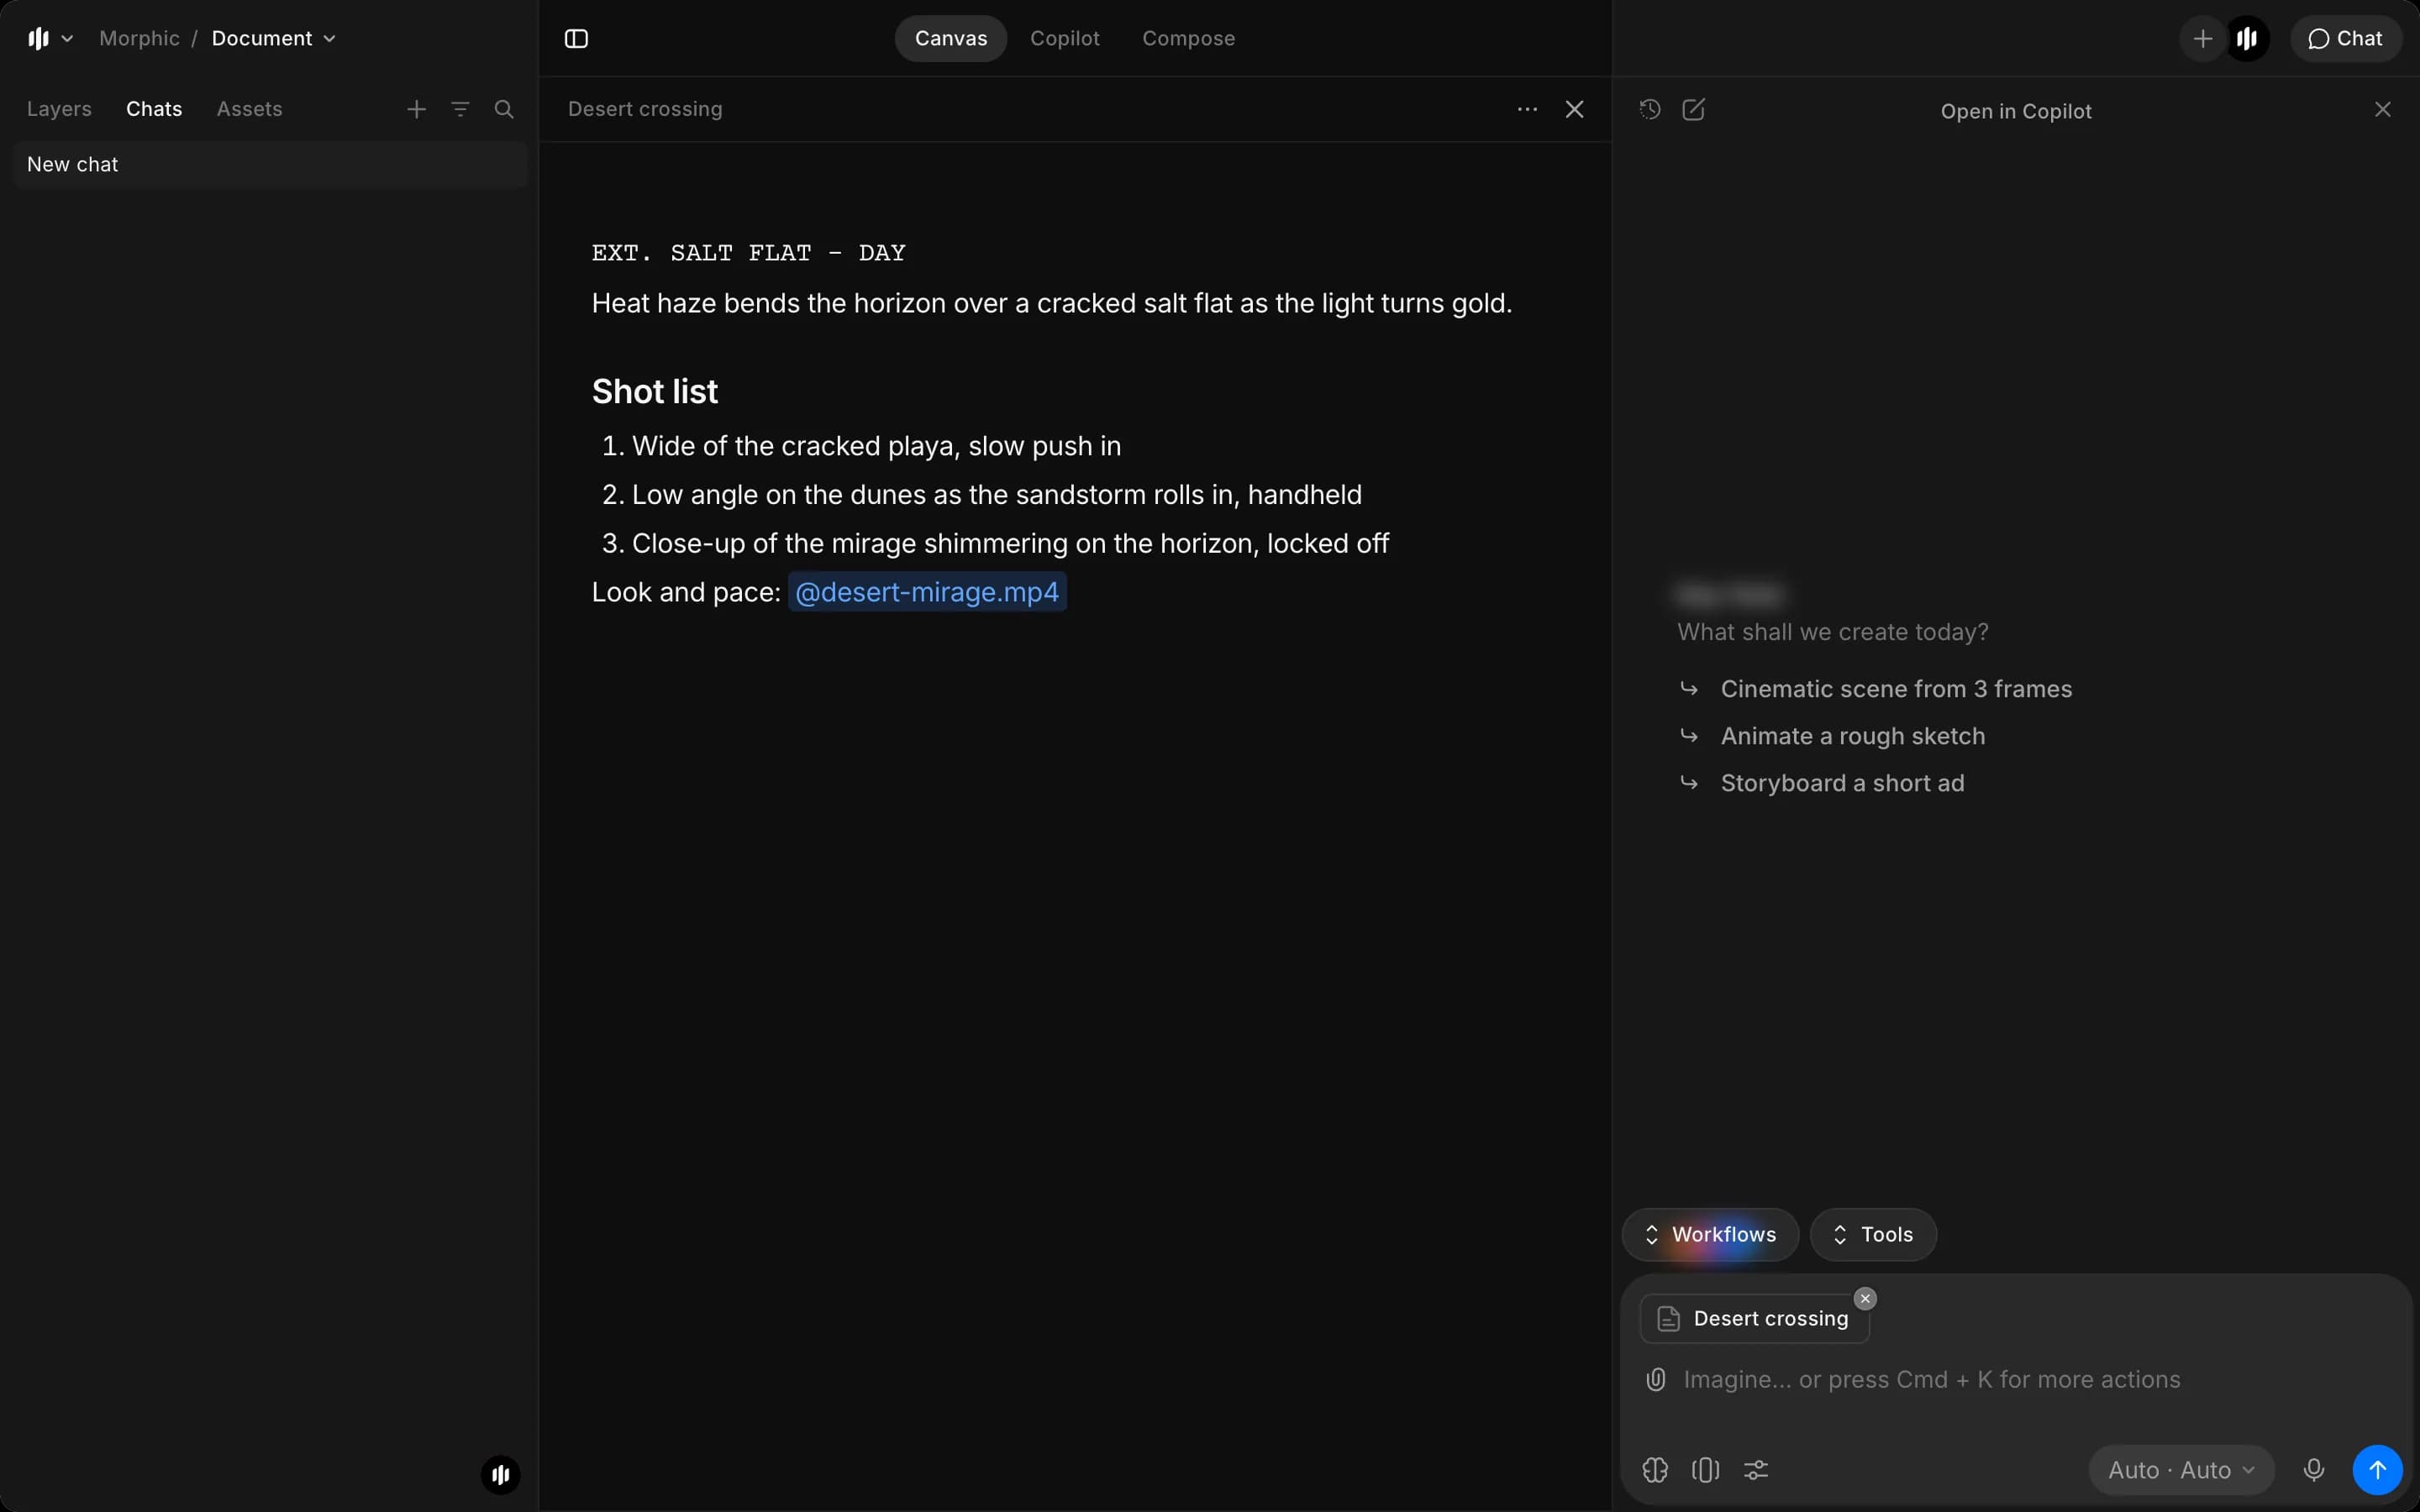Toggle the Chat button
This screenshot has height=1512, width=2420.
pos(2345,38)
